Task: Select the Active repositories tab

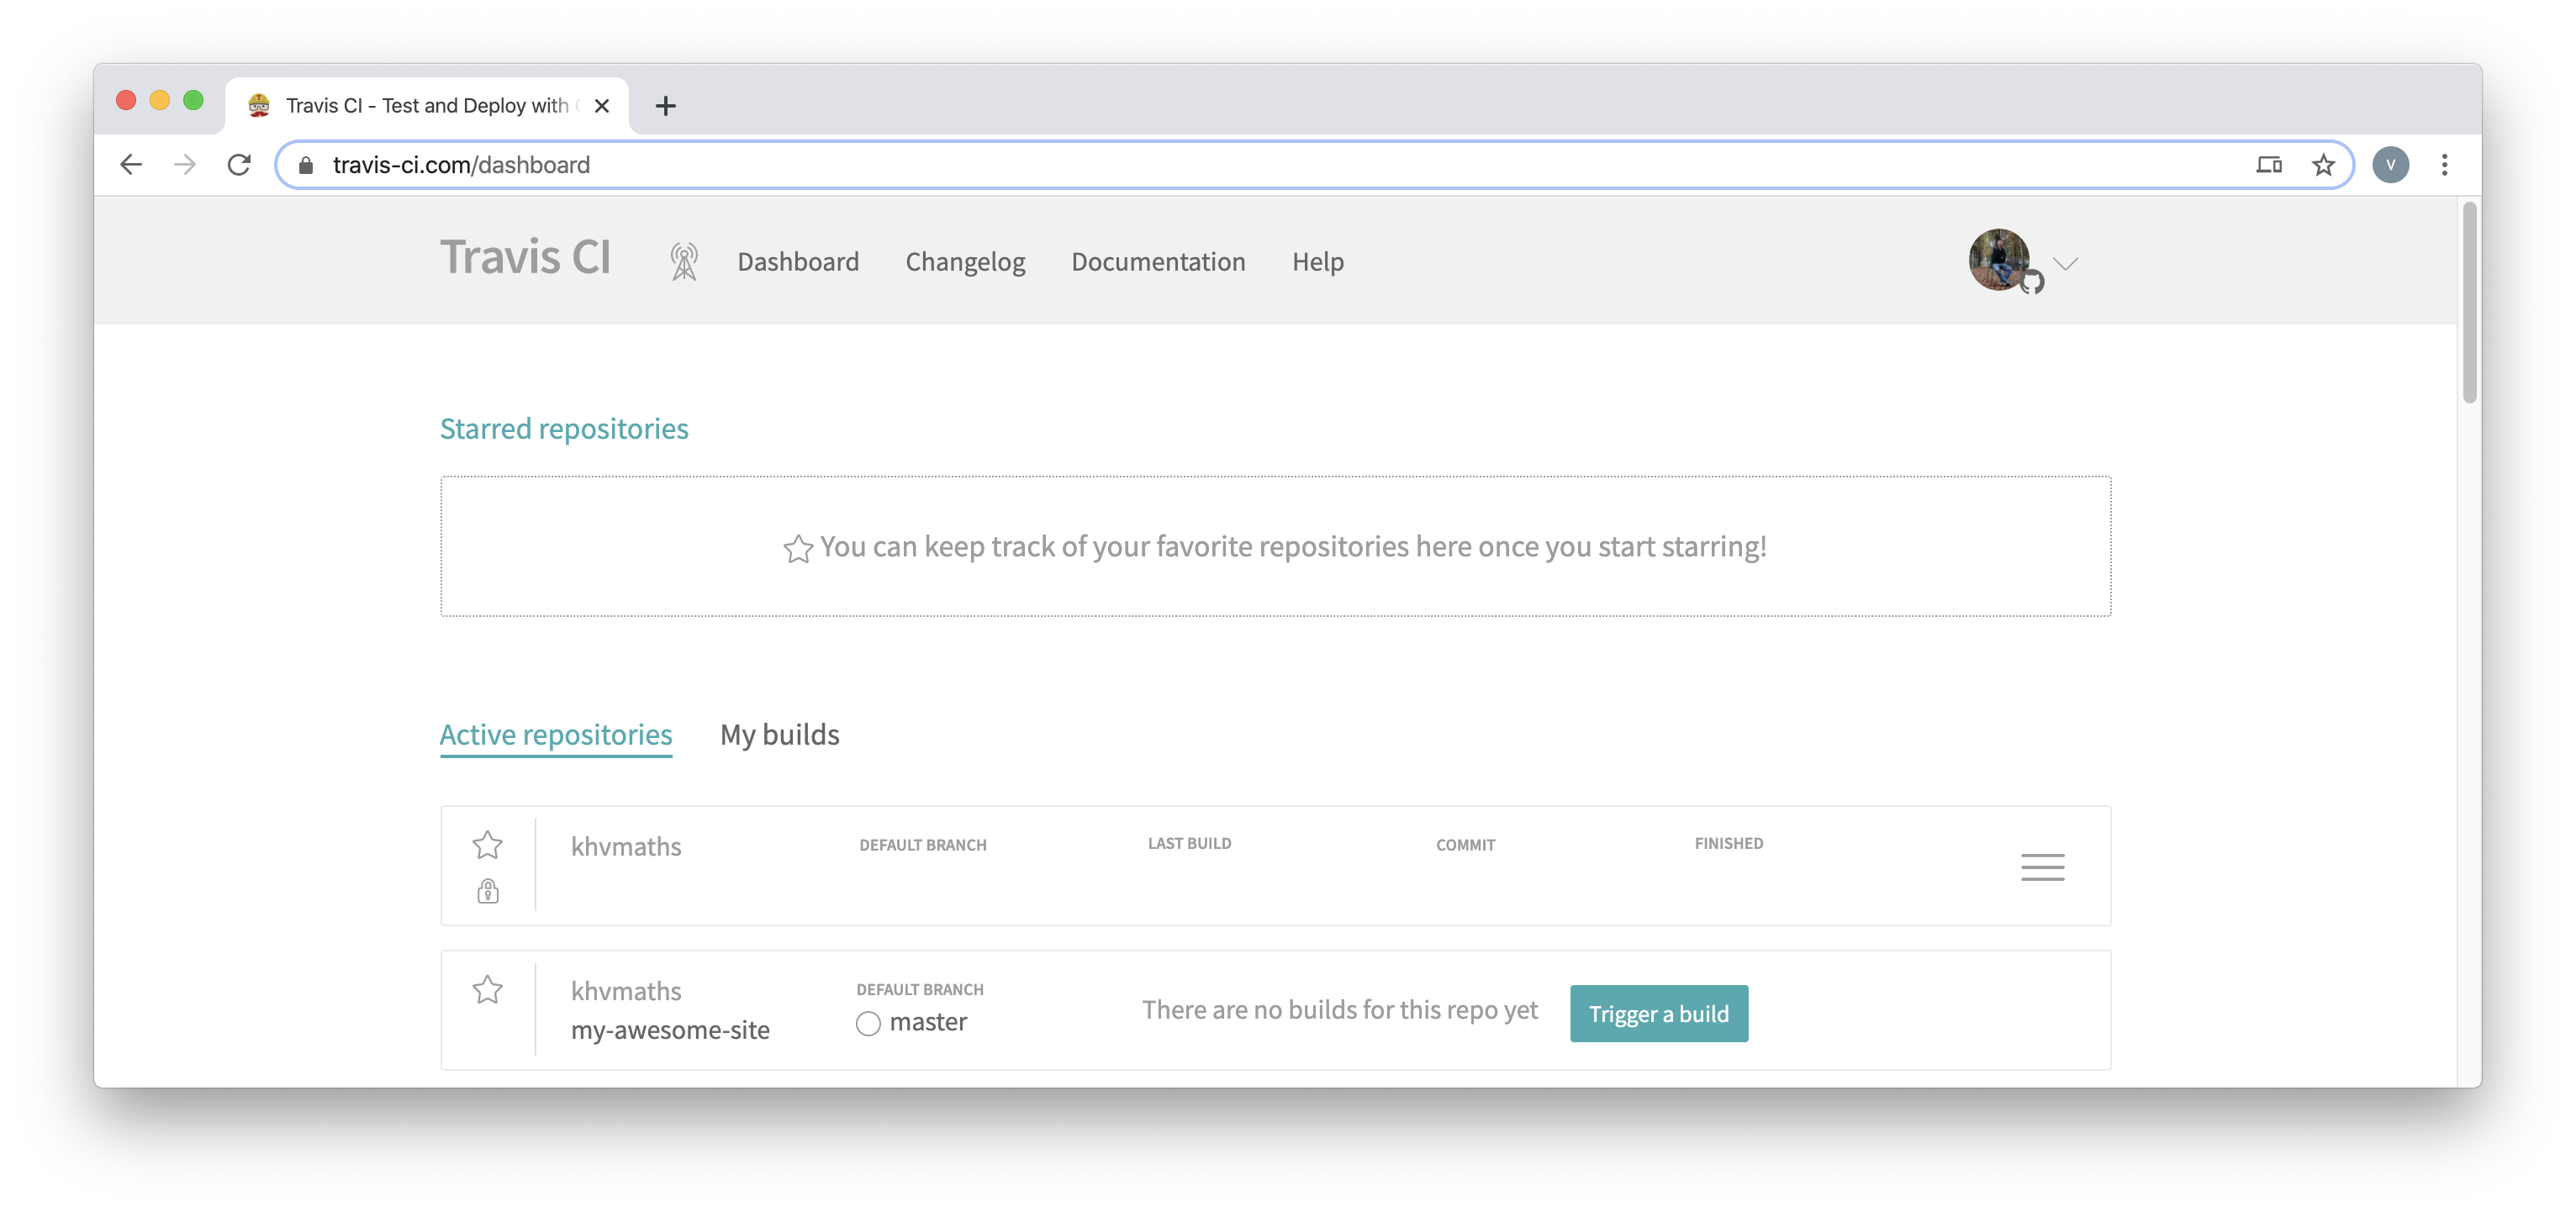Action: click(556, 734)
